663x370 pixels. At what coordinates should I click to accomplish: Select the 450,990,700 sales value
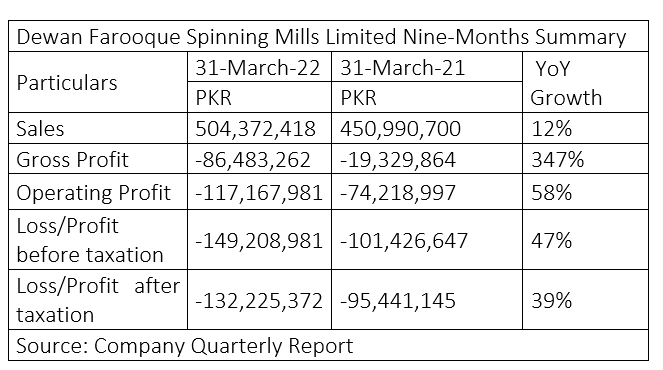(427, 128)
